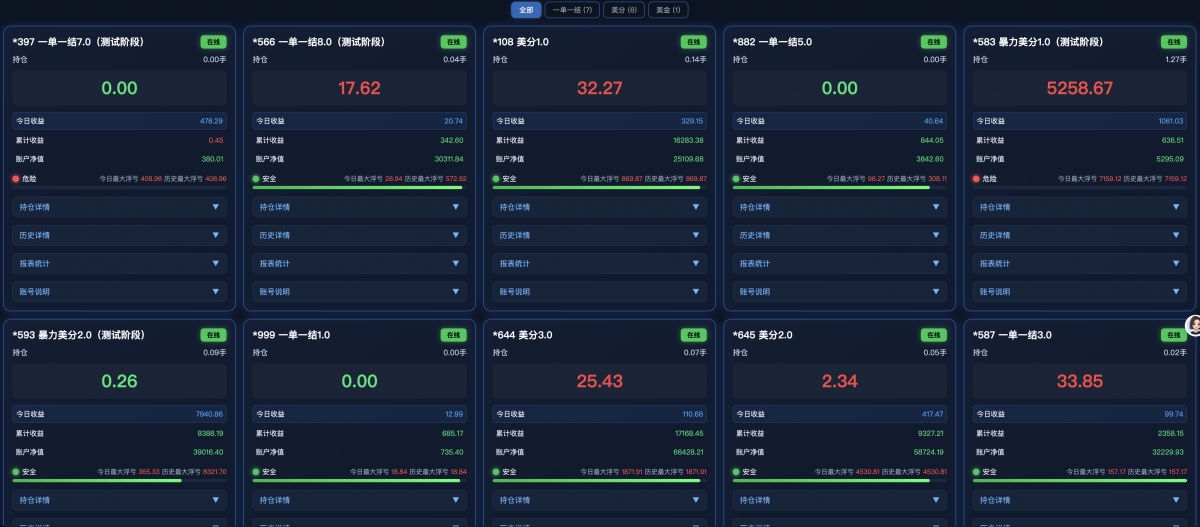The height and width of the screenshot is (527, 1200).
Task: Click the 账户净值 row in card *587
Action: pos(1079,452)
